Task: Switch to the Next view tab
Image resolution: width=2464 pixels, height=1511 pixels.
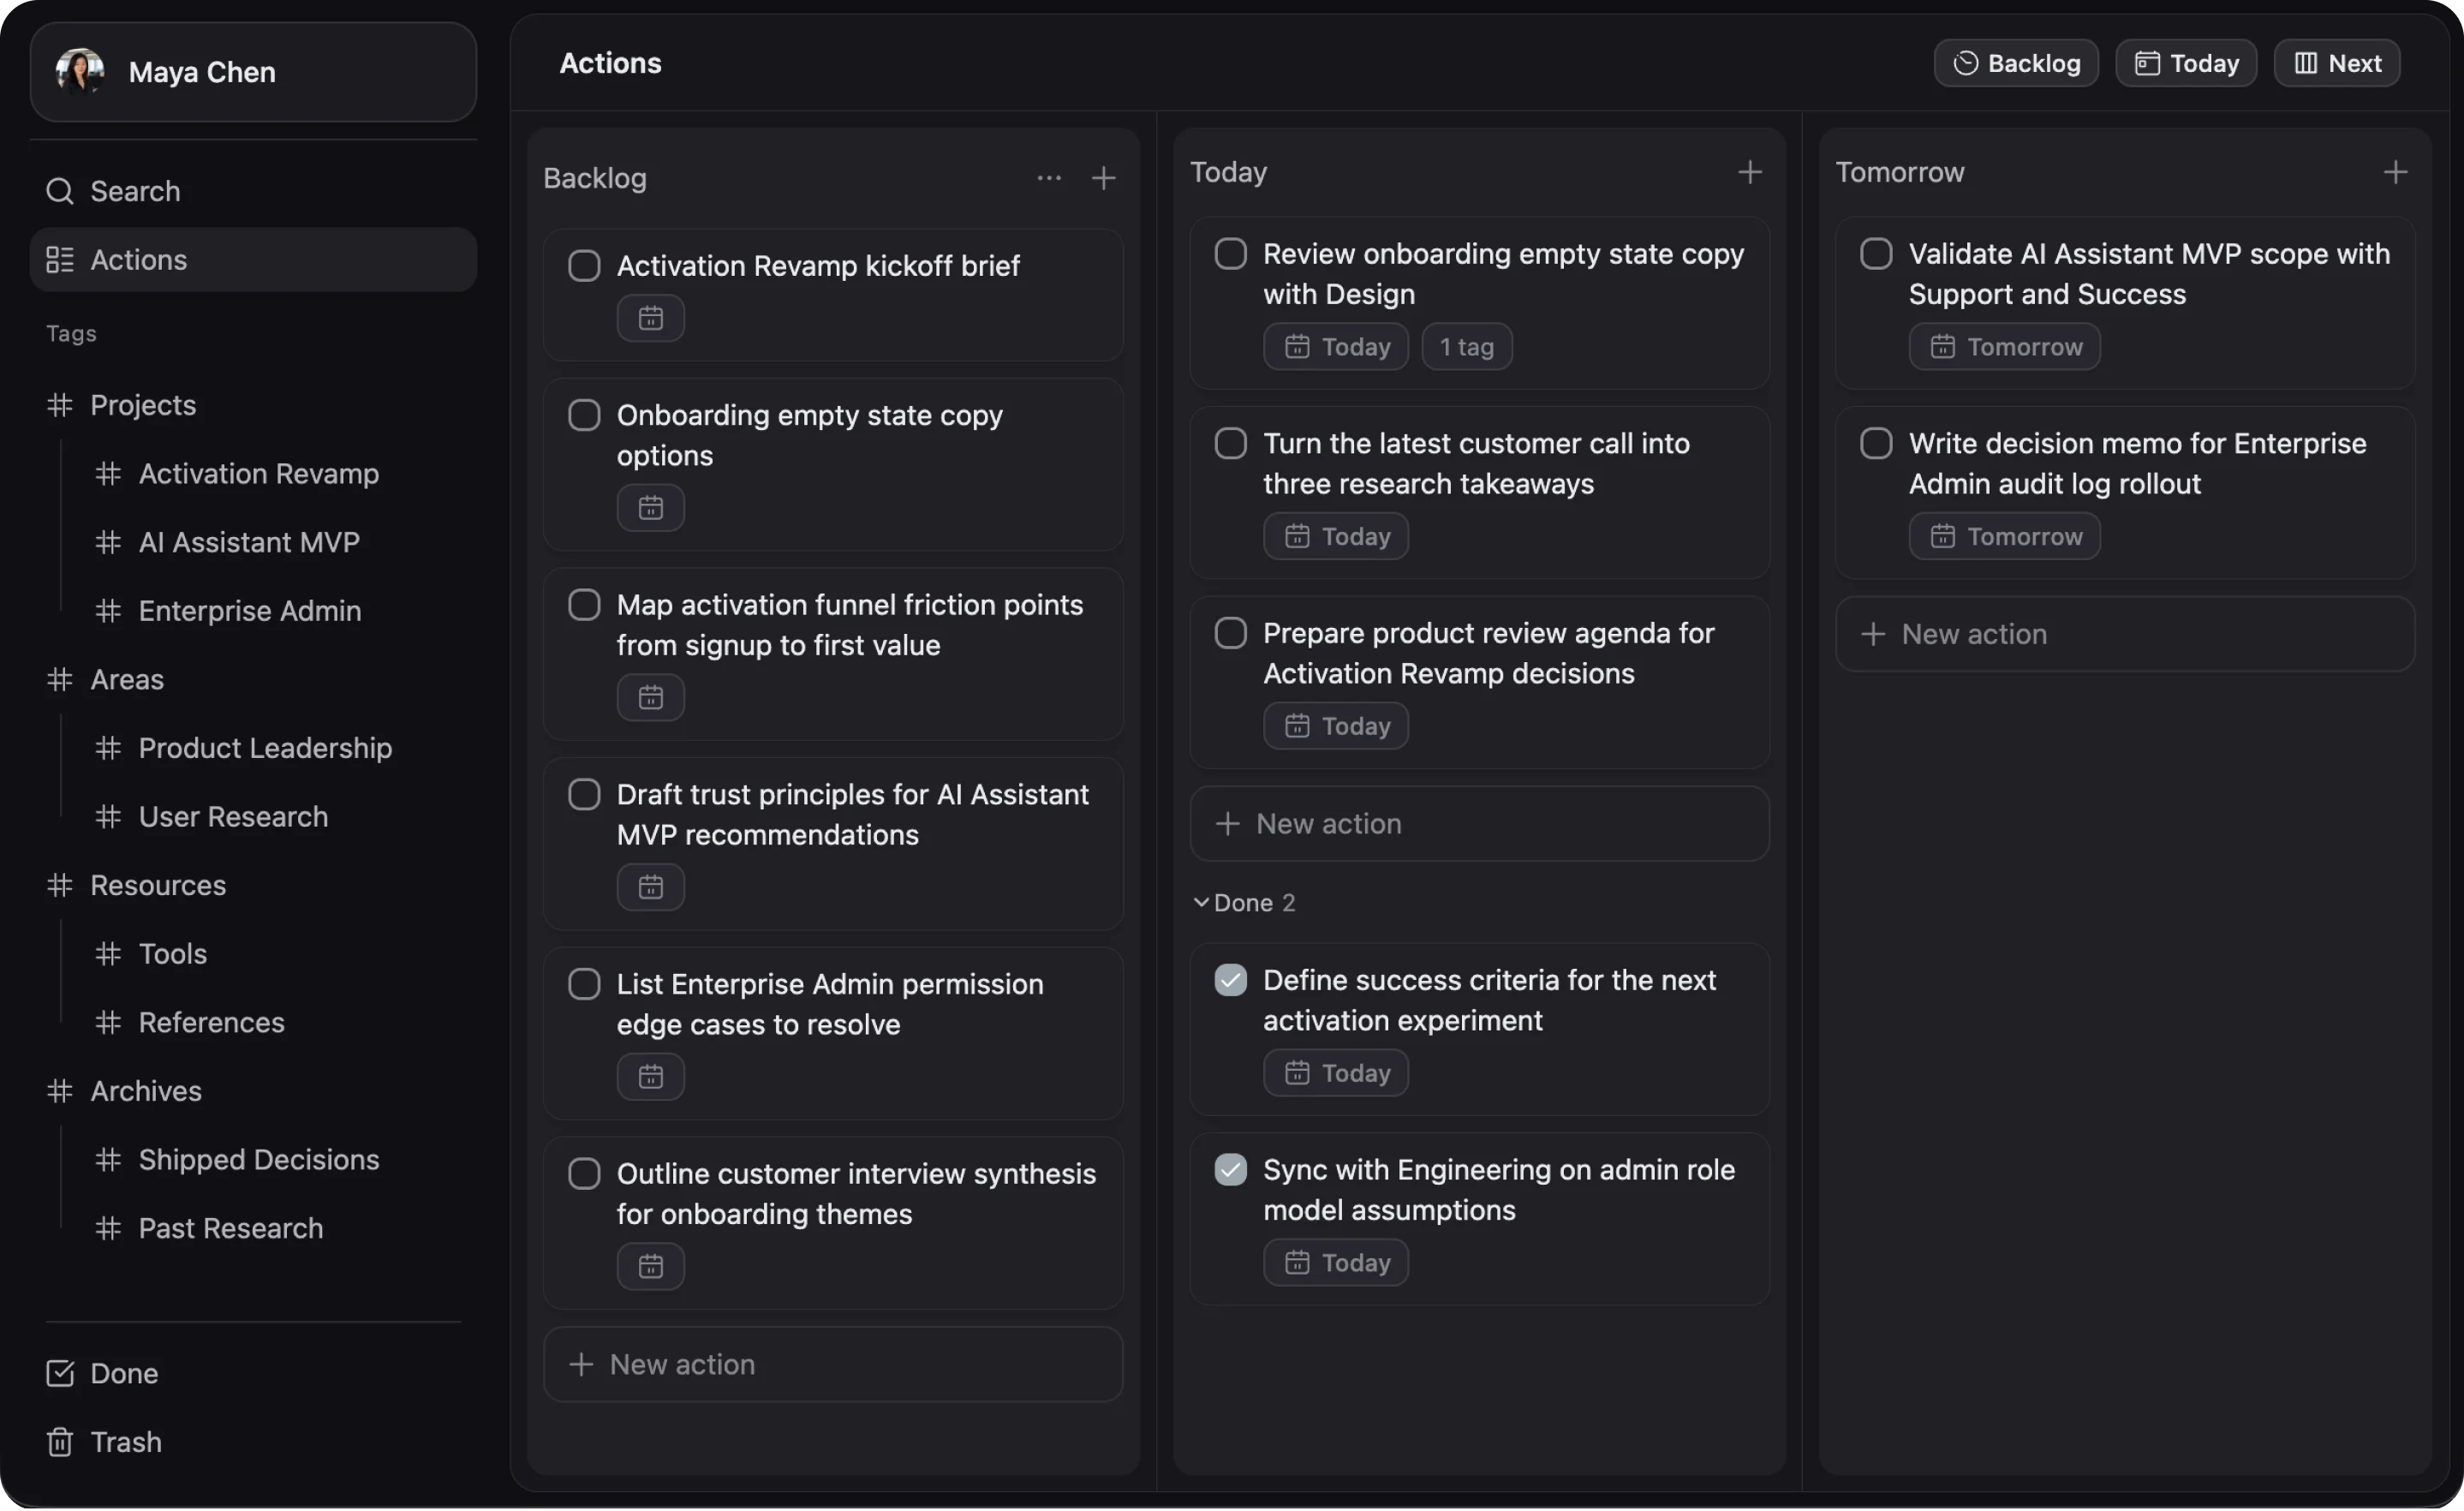Action: pos(2337,63)
